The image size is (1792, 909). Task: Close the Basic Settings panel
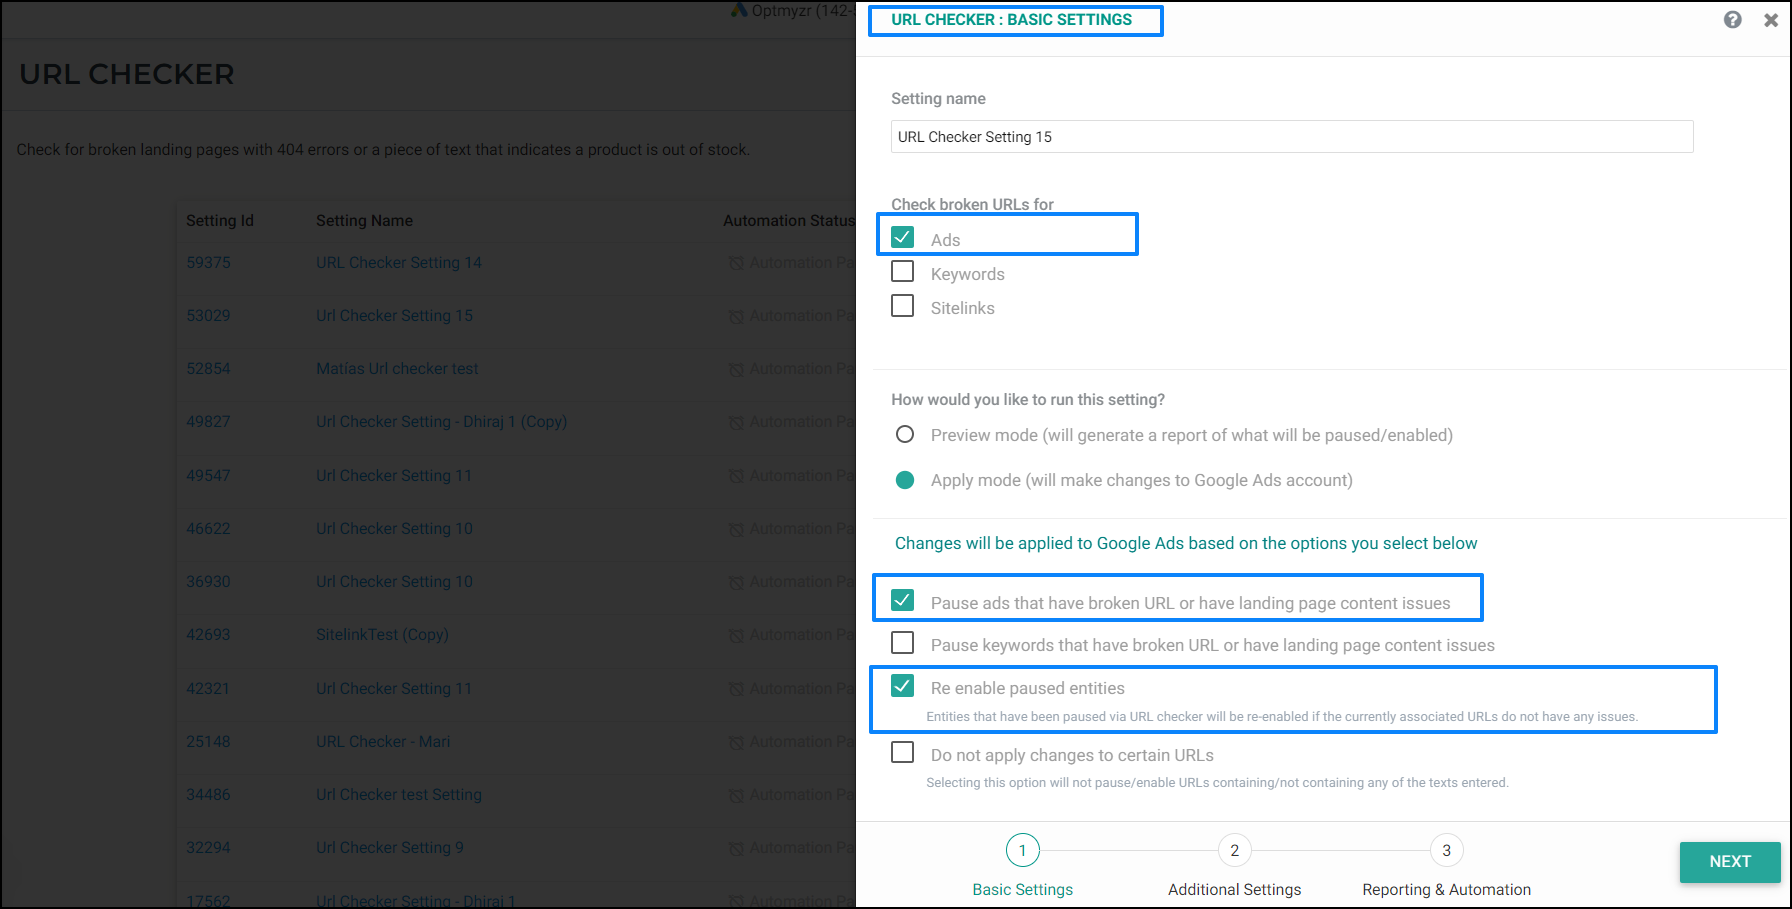(1771, 20)
